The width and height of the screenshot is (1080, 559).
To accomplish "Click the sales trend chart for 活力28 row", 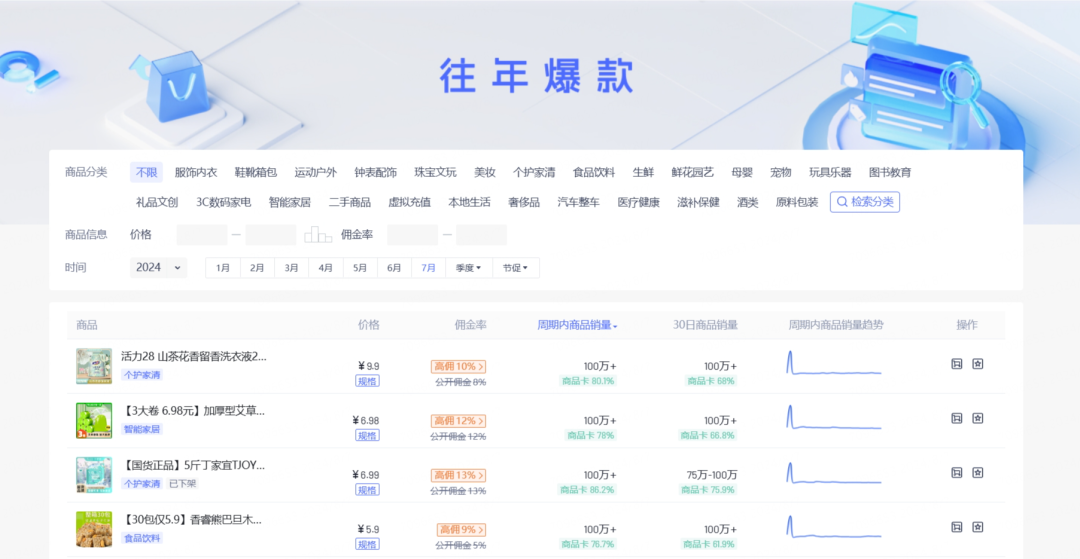I will [x=833, y=363].
